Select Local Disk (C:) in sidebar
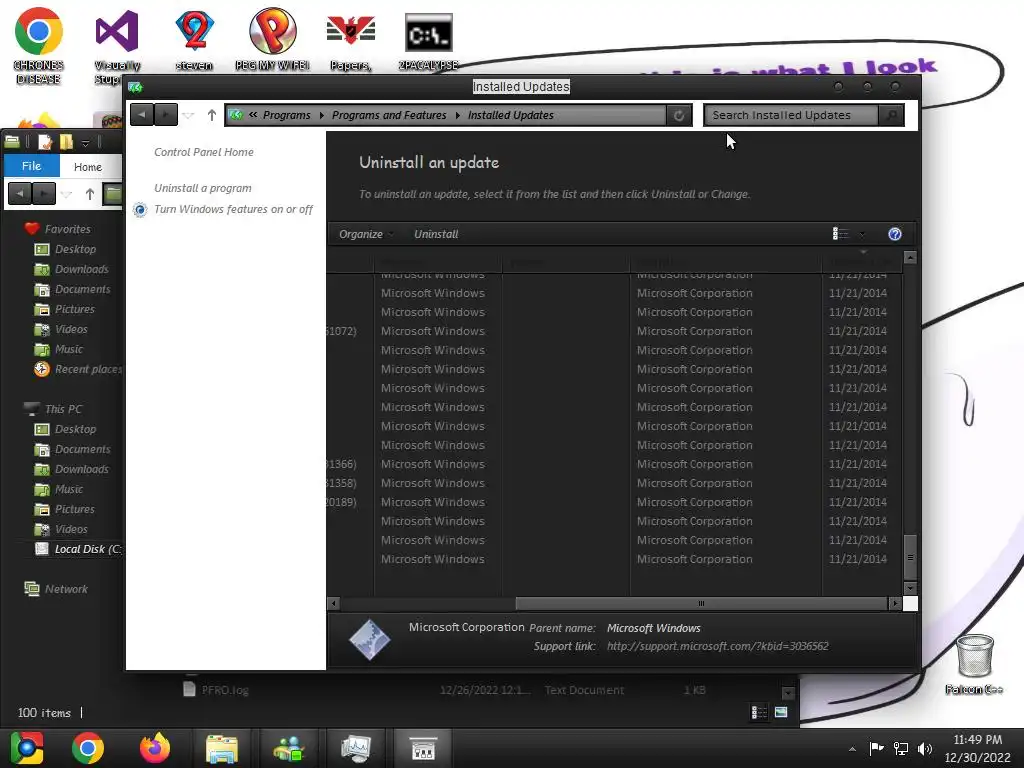This screenshot has width=1024, height=768. [78, 549]
